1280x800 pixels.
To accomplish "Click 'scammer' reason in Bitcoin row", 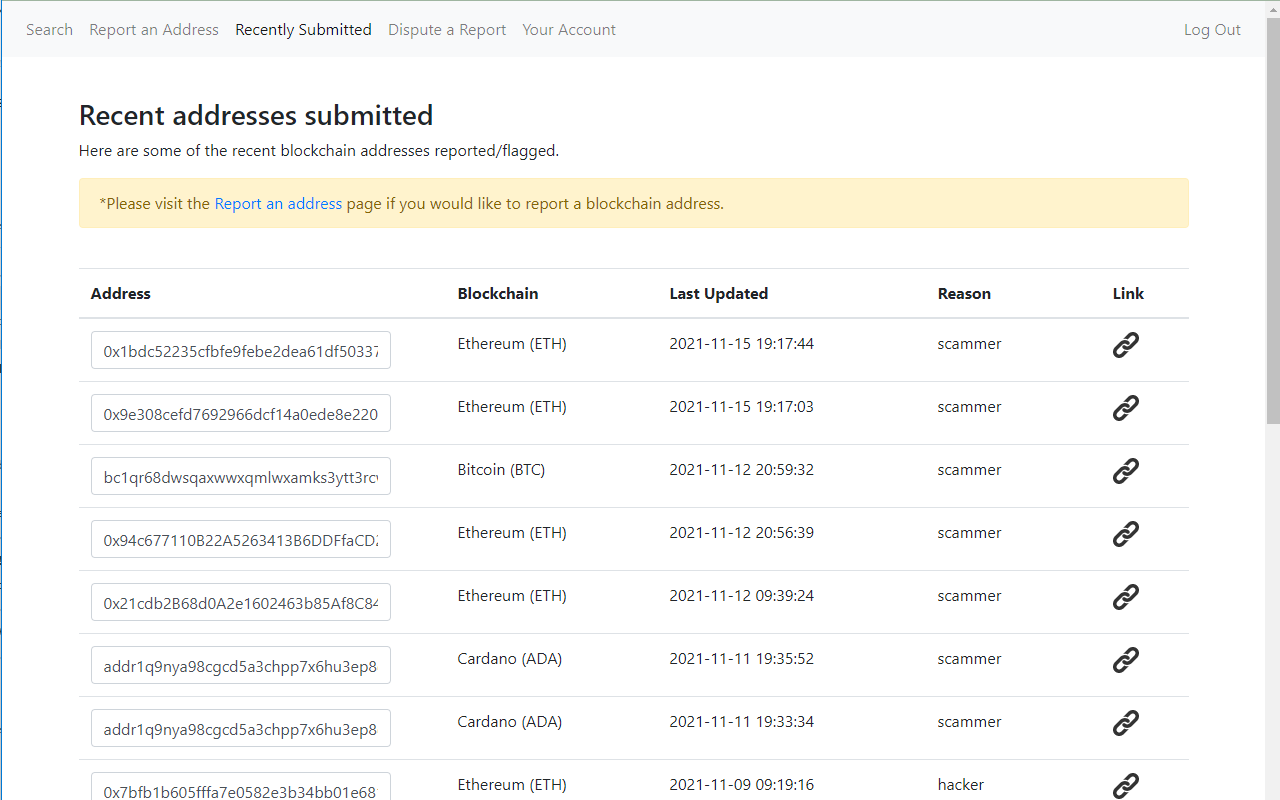I will [969, 470].
